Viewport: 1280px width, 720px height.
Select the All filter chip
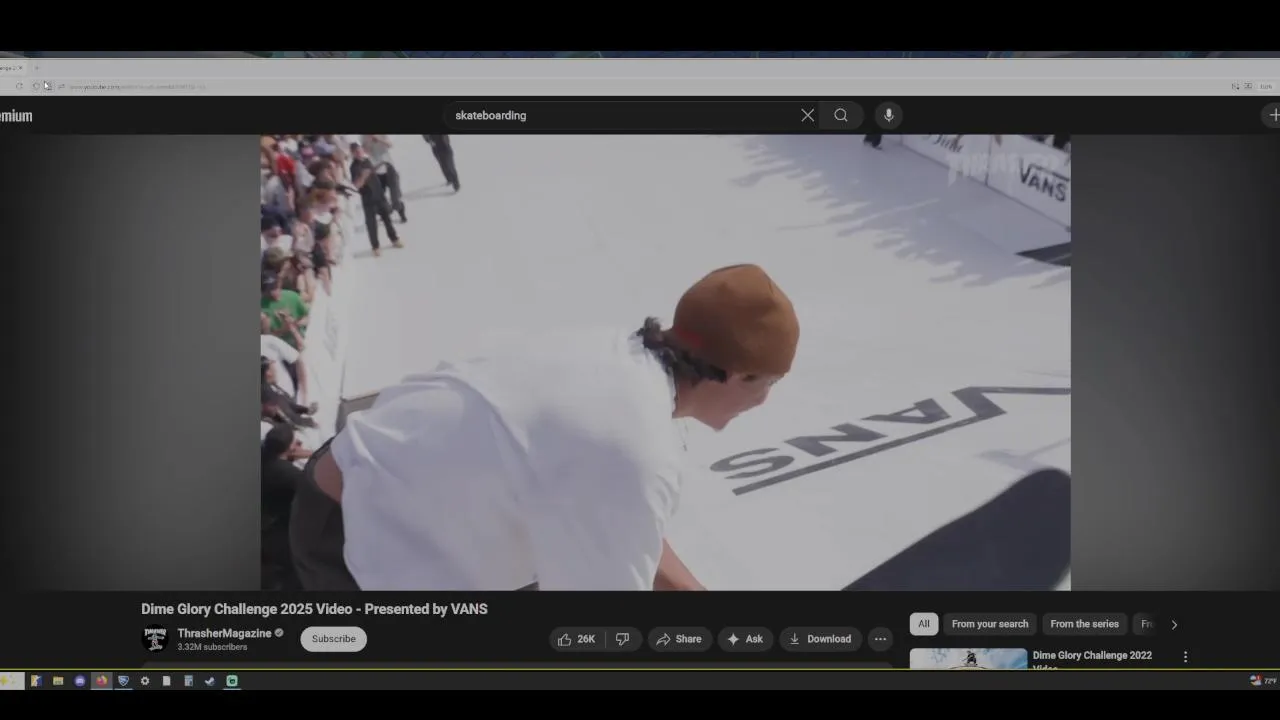[924, 624]
